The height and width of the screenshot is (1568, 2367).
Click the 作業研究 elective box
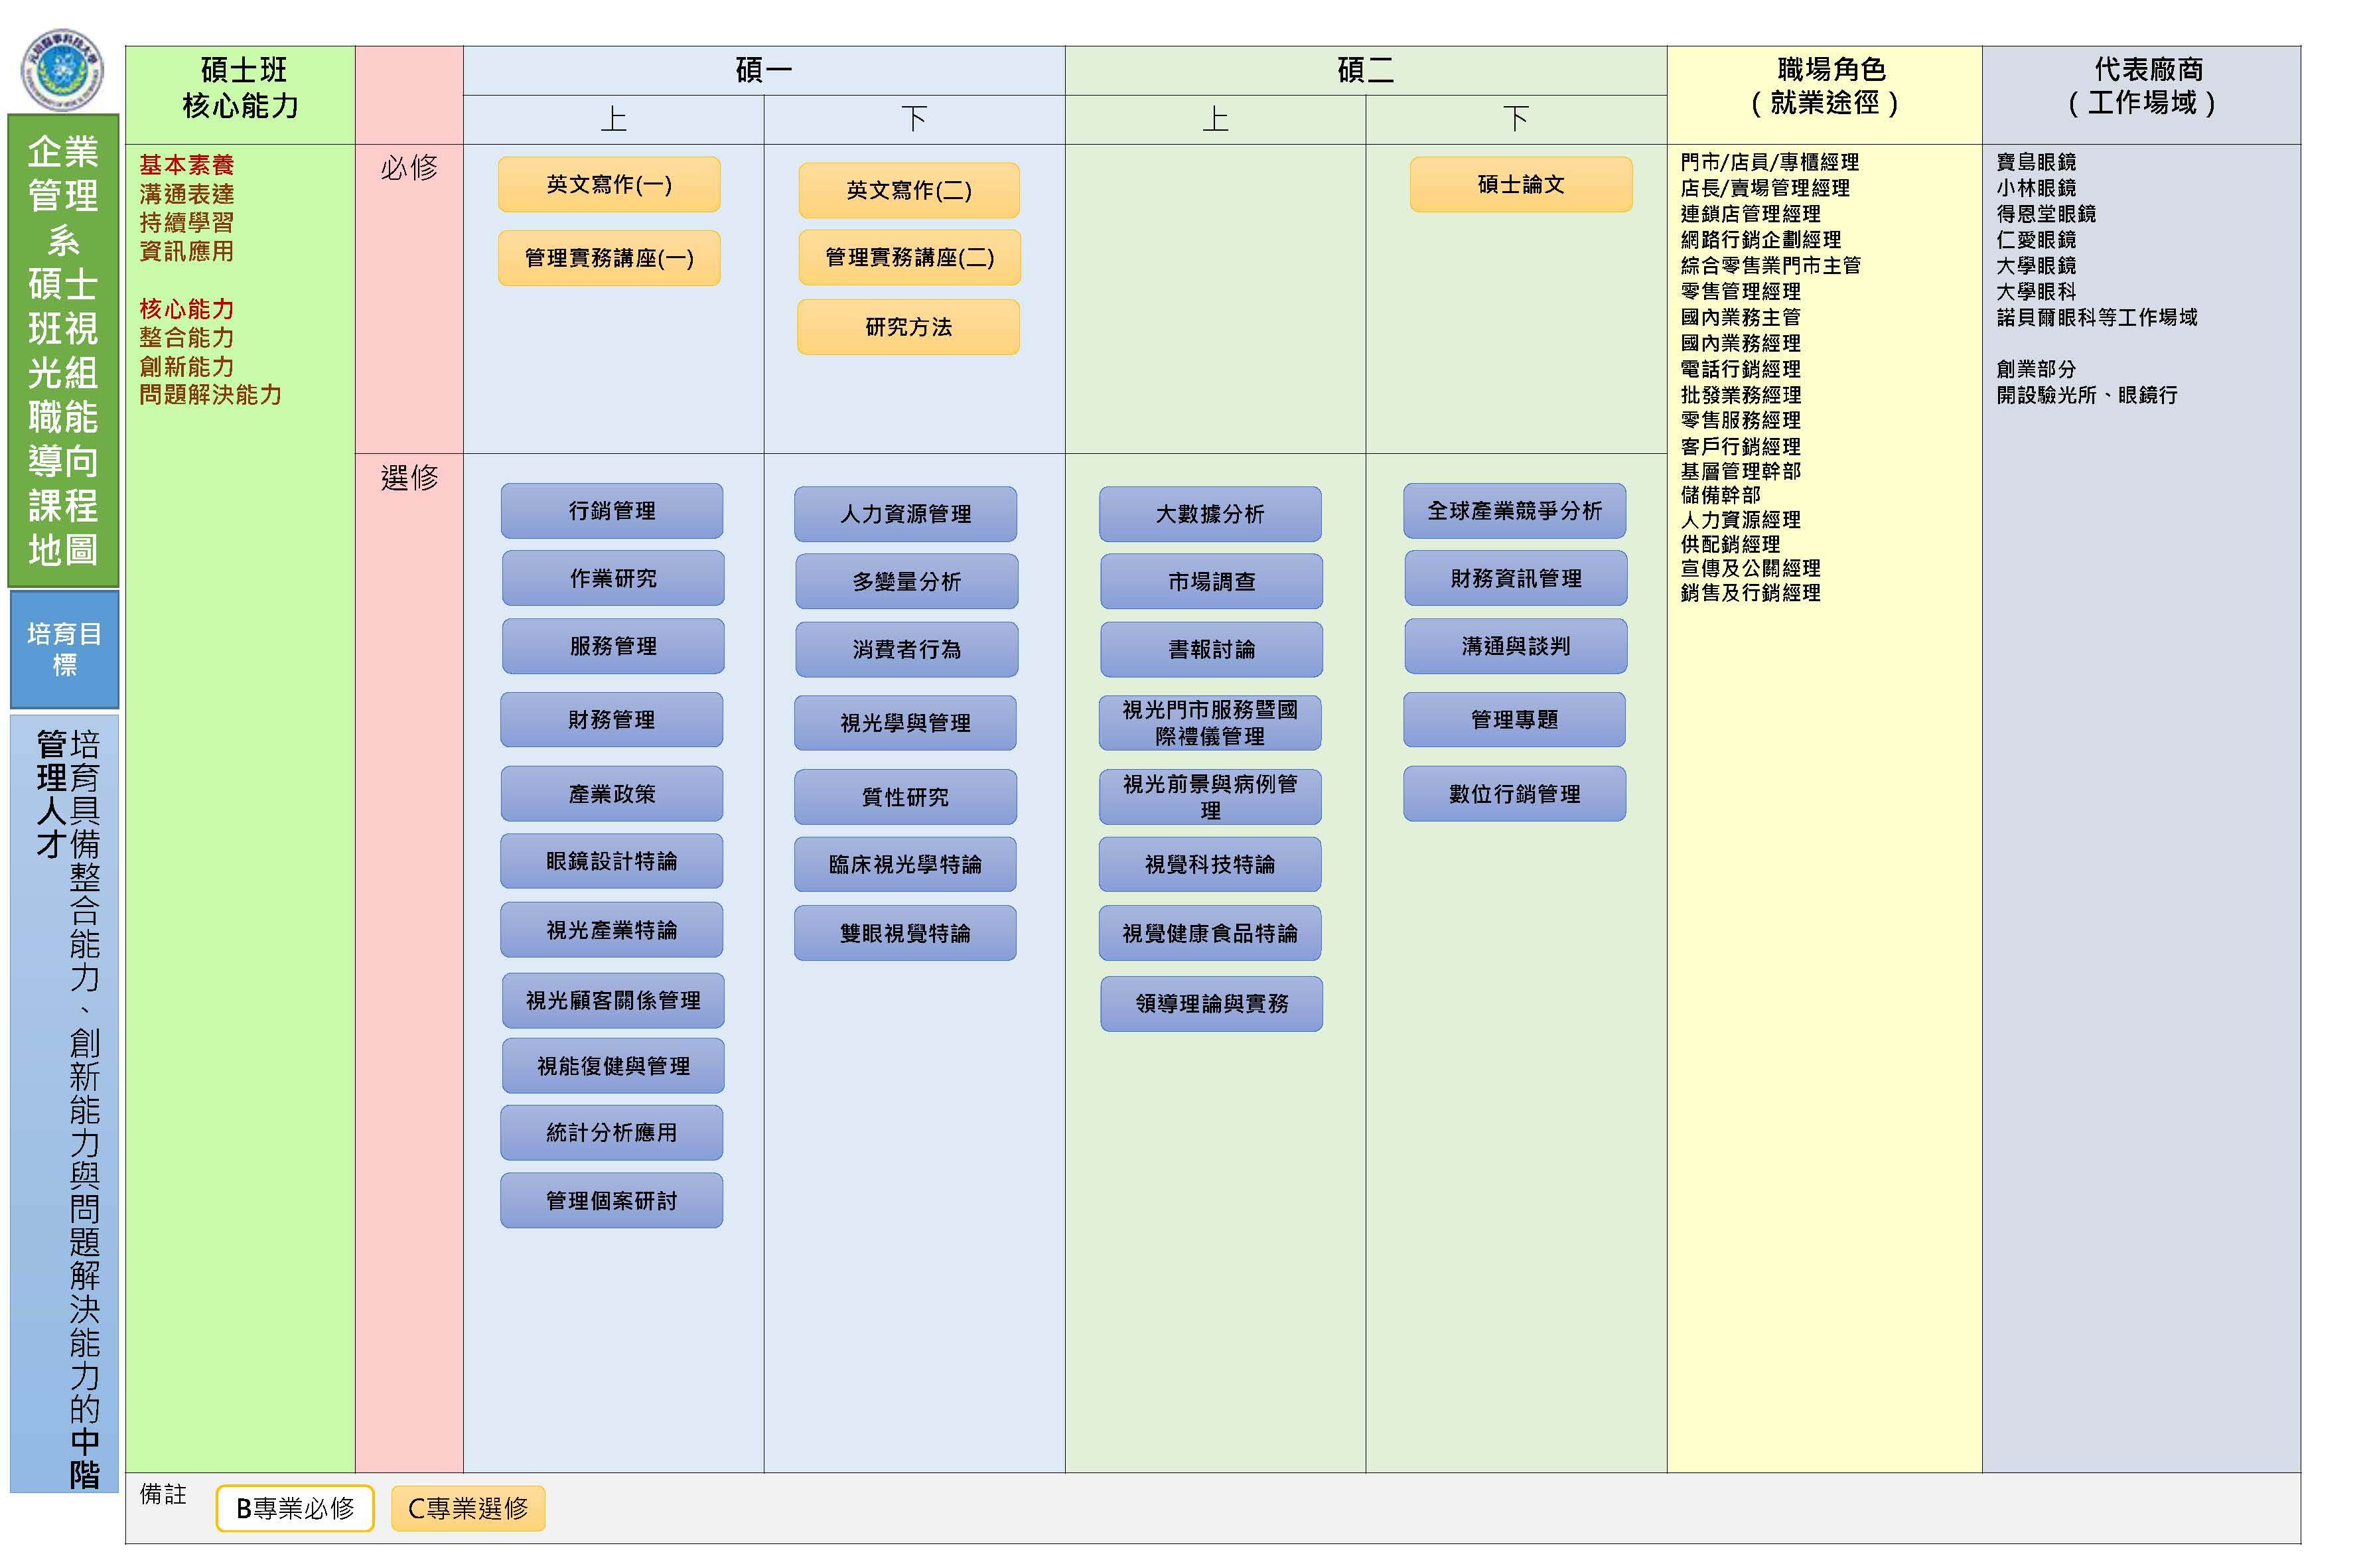coord(613,578)
